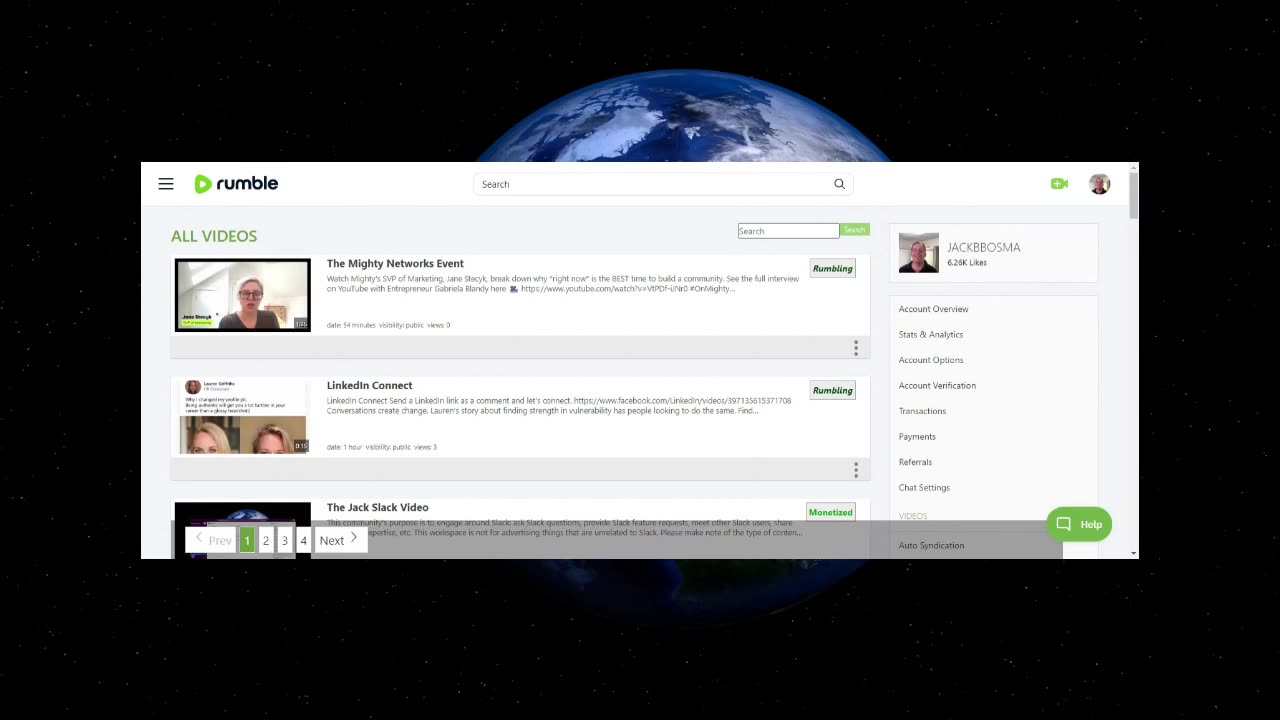The height and width of the screenshot is (720, 1280).
Task: Open Transactions page
Action: tap(922, 411)
